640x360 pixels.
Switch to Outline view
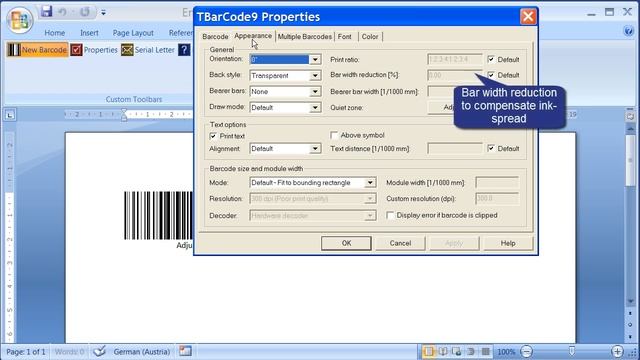[x=471, y=351]
